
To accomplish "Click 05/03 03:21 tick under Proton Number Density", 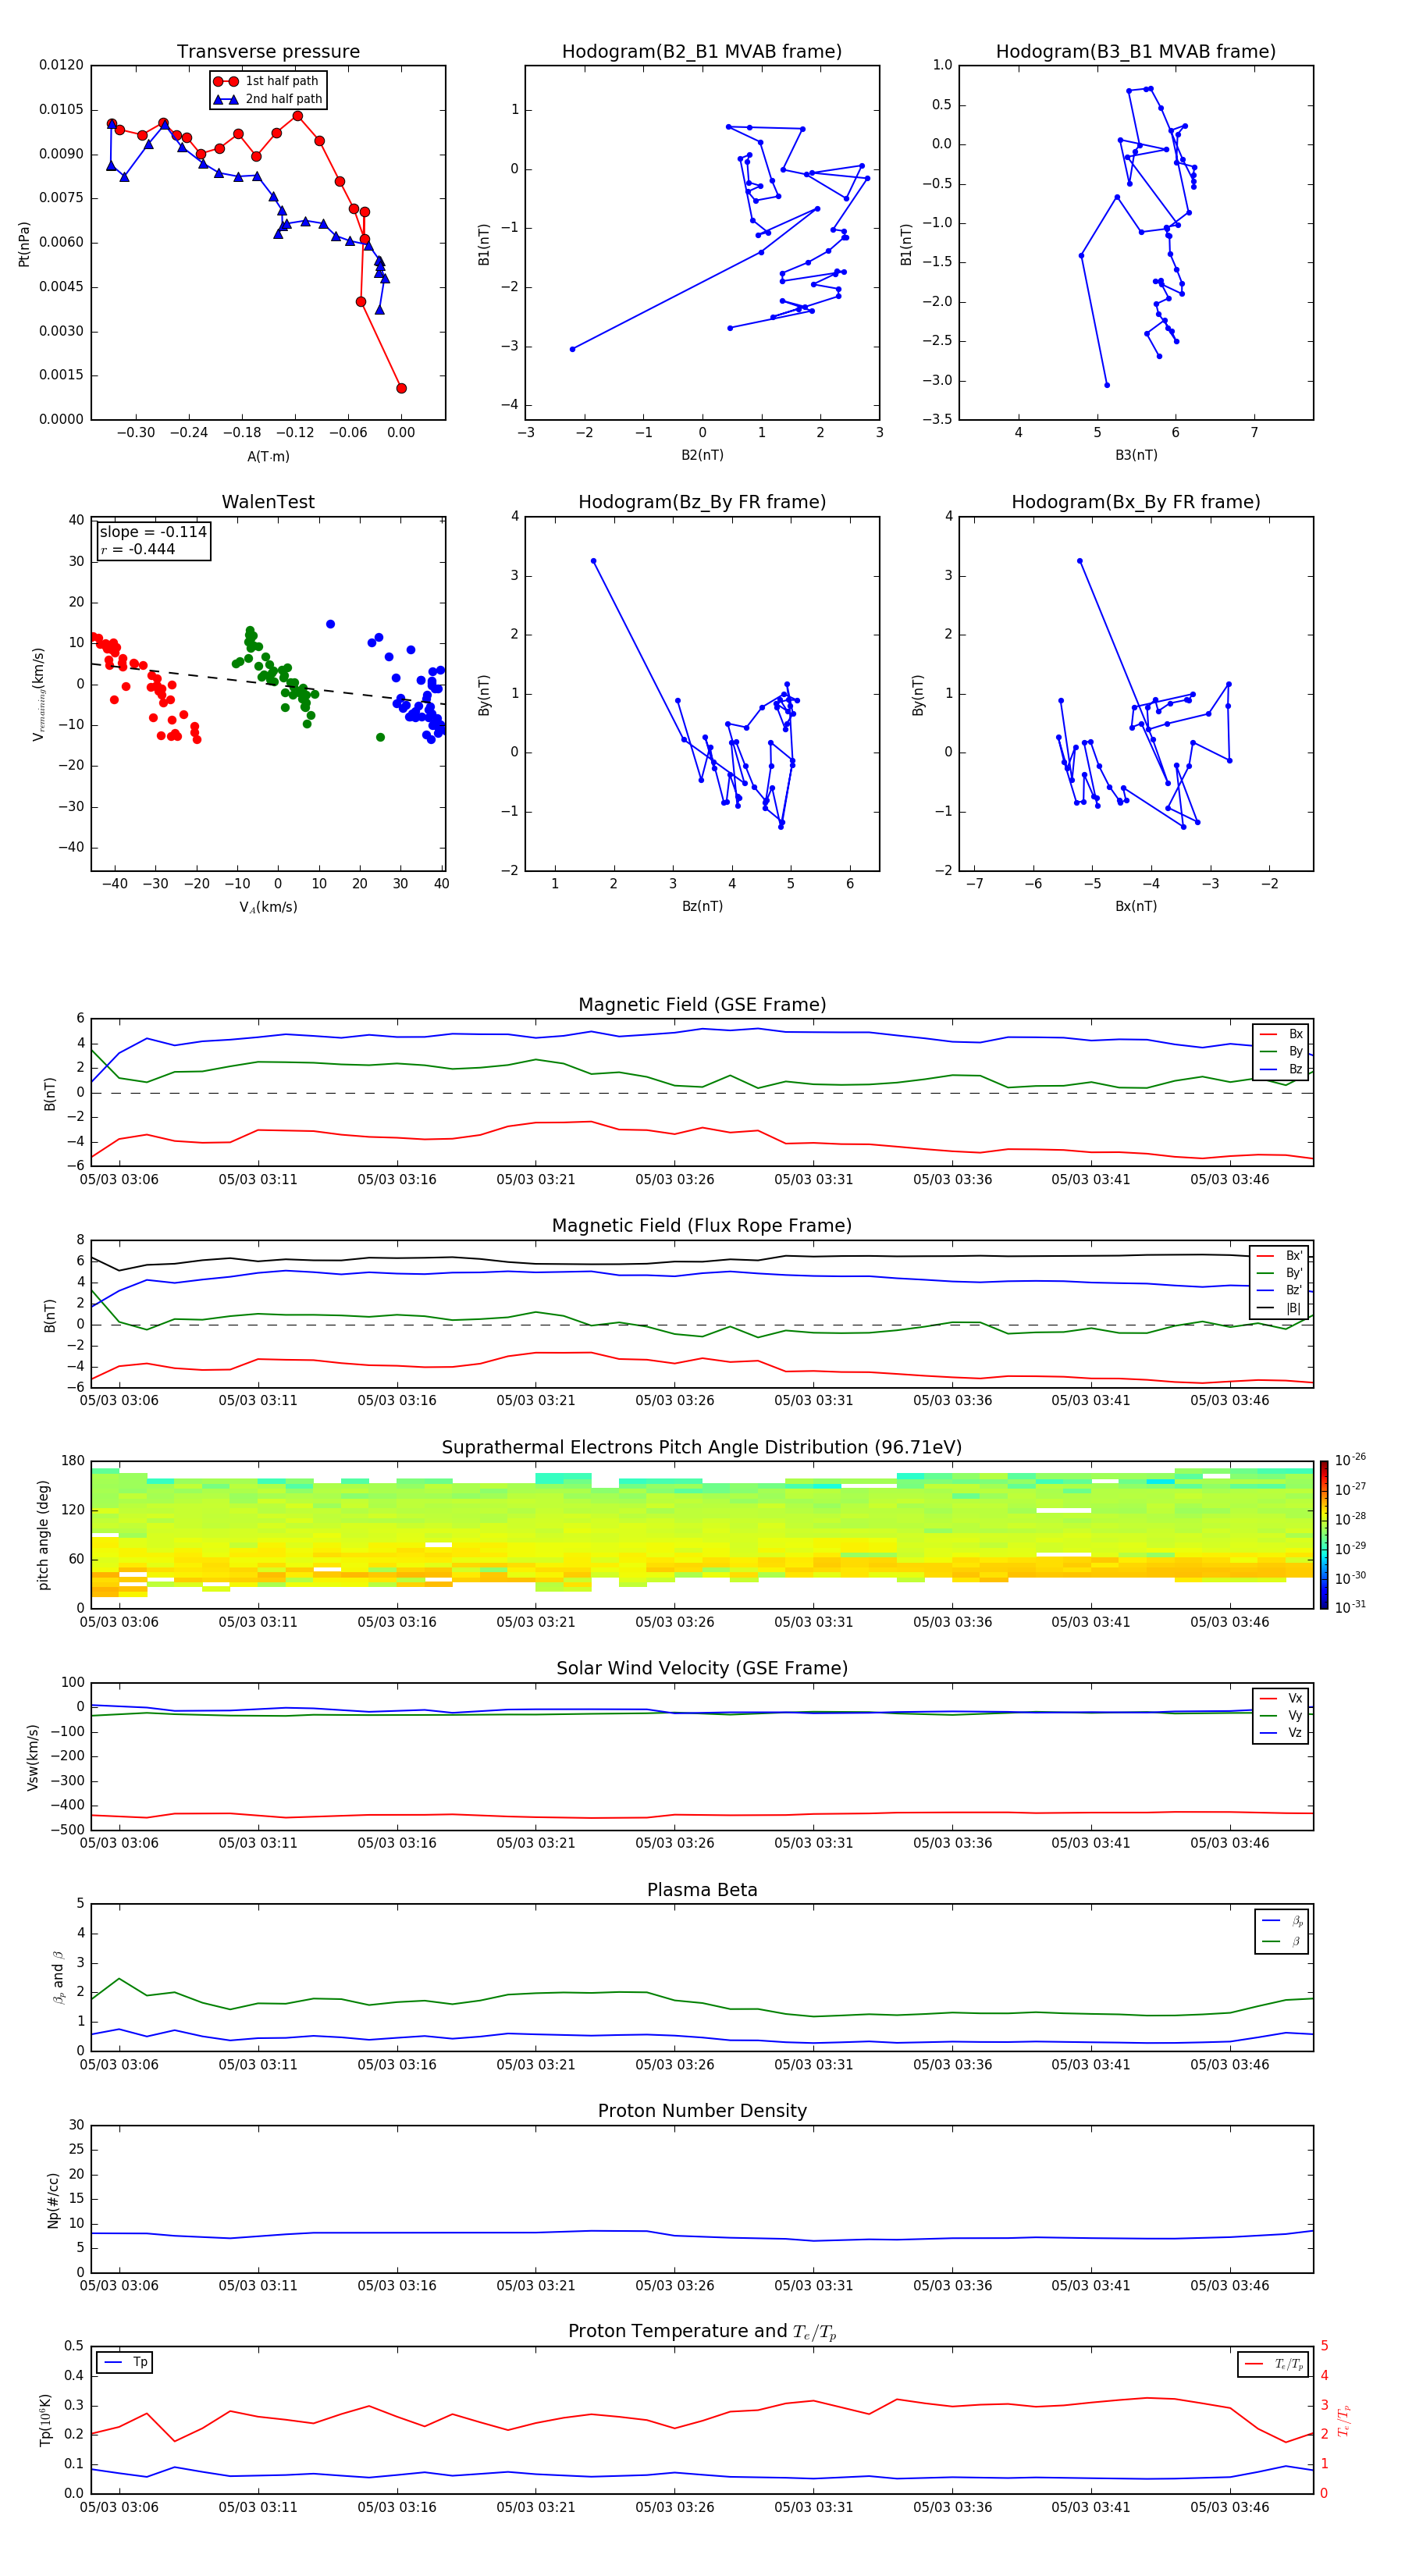I will pyautogui.click(x=536, y=2285).
